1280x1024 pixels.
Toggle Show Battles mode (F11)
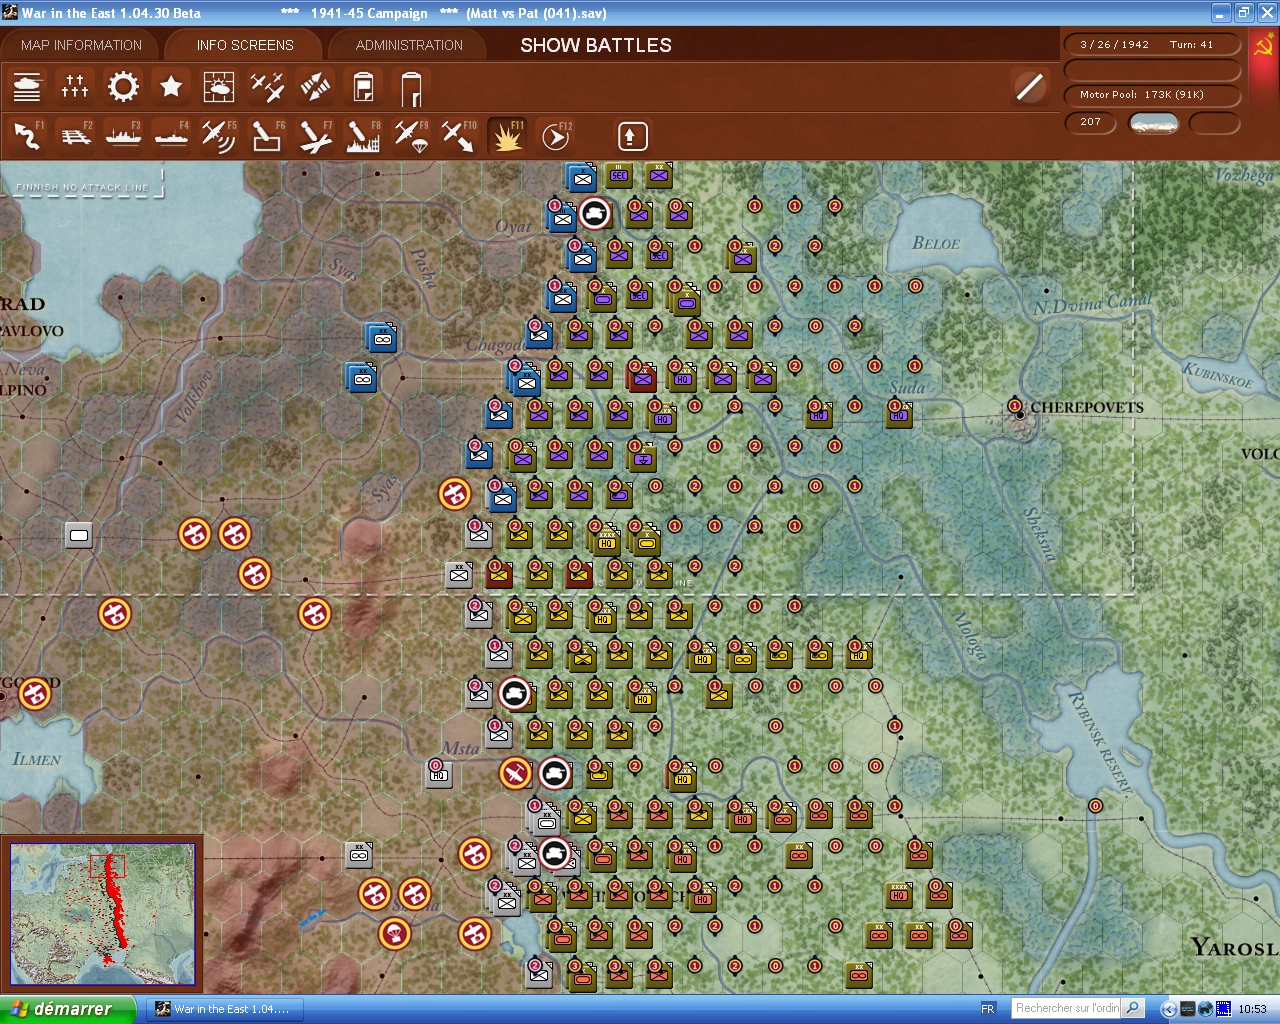click(507, 136)
